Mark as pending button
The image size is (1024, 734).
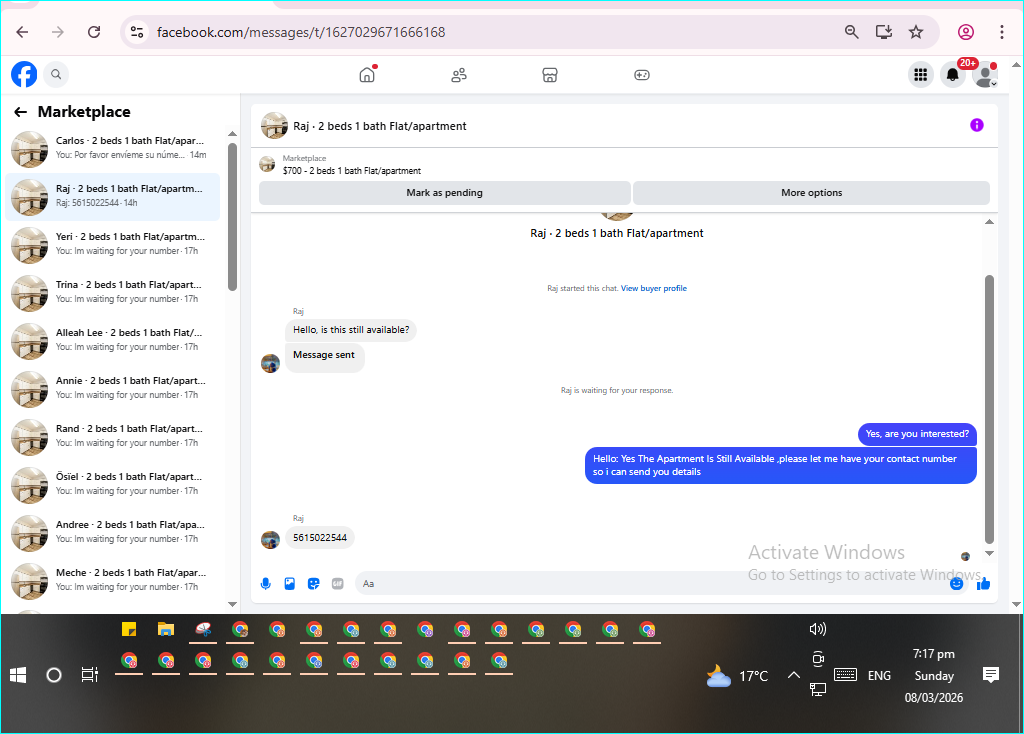[445, 193]
